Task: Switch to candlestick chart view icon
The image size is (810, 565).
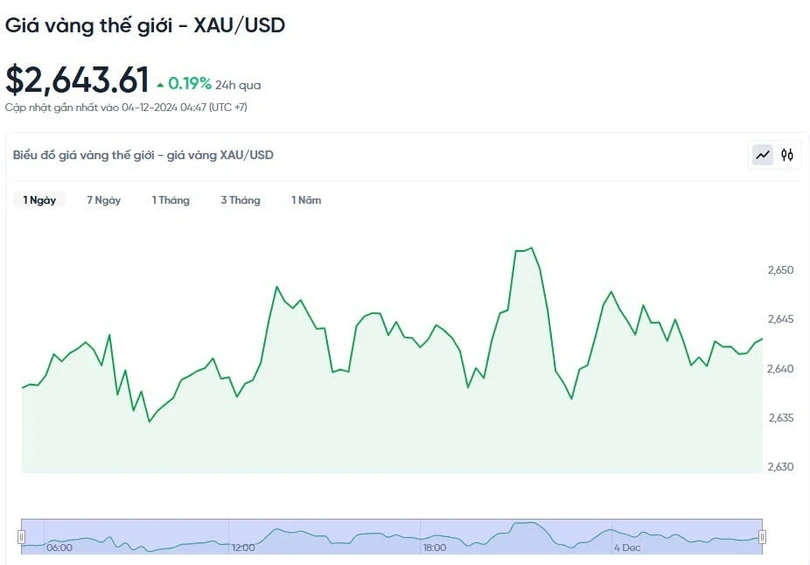Action: pos(788,155)
